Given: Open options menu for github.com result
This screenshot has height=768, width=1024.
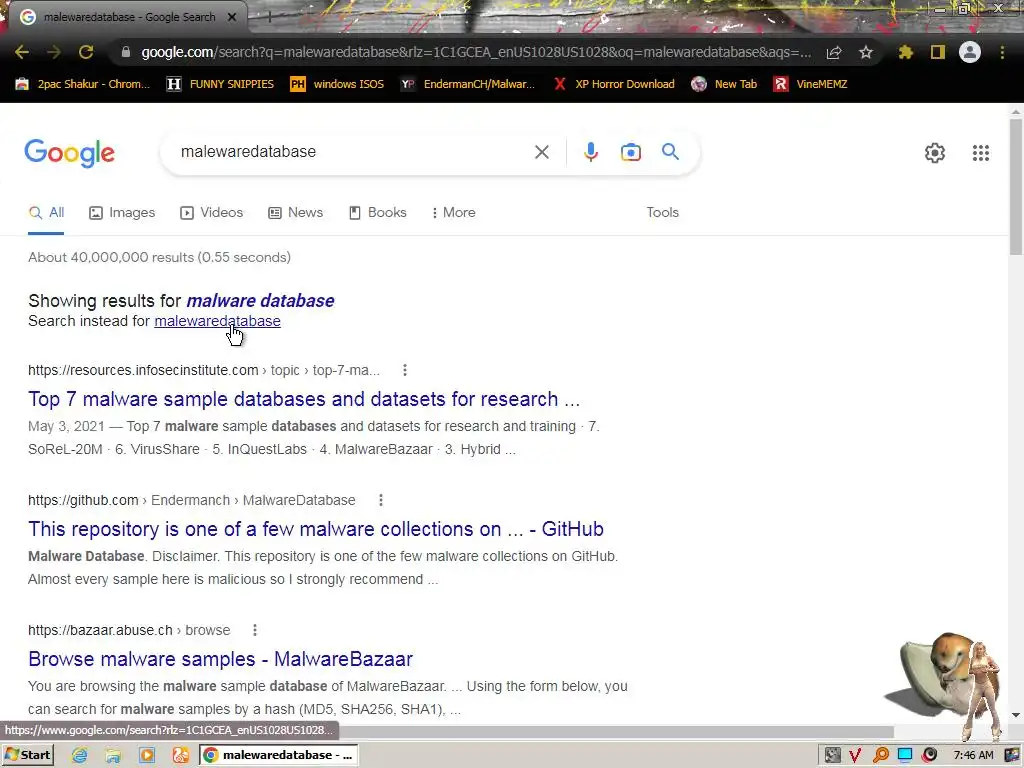Looking at the screenshot, I should point(381,500).
